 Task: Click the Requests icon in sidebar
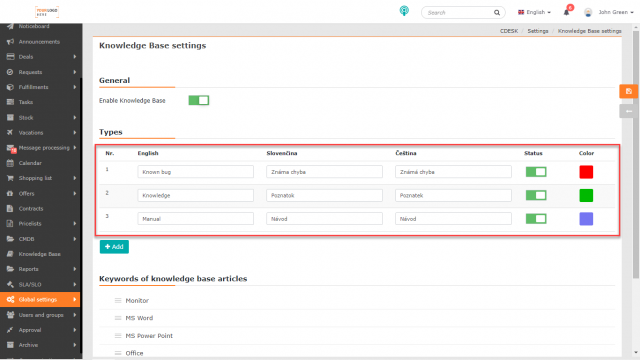click(10, 72)
